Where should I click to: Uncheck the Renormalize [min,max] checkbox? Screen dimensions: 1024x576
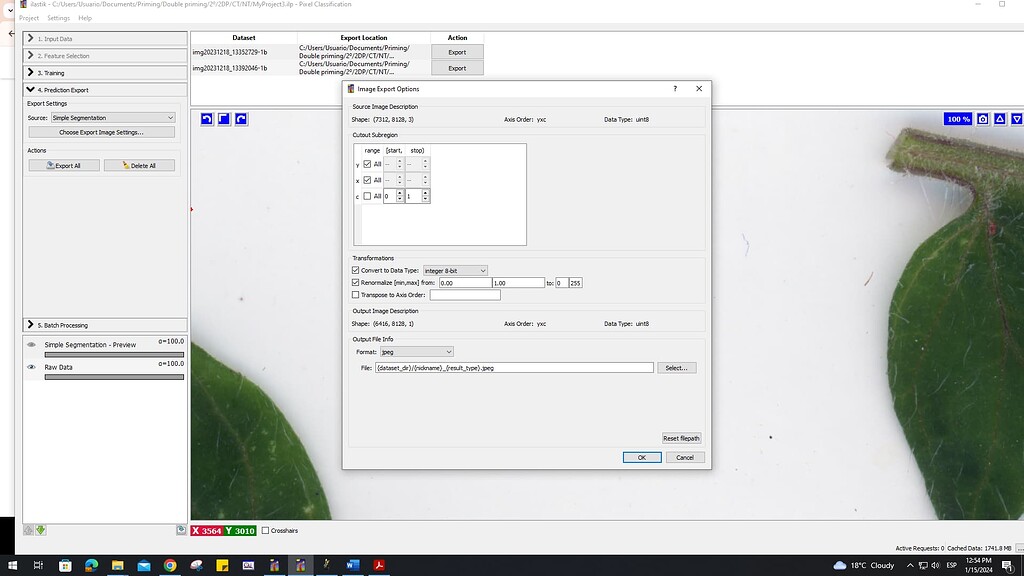tap(357, 283)
